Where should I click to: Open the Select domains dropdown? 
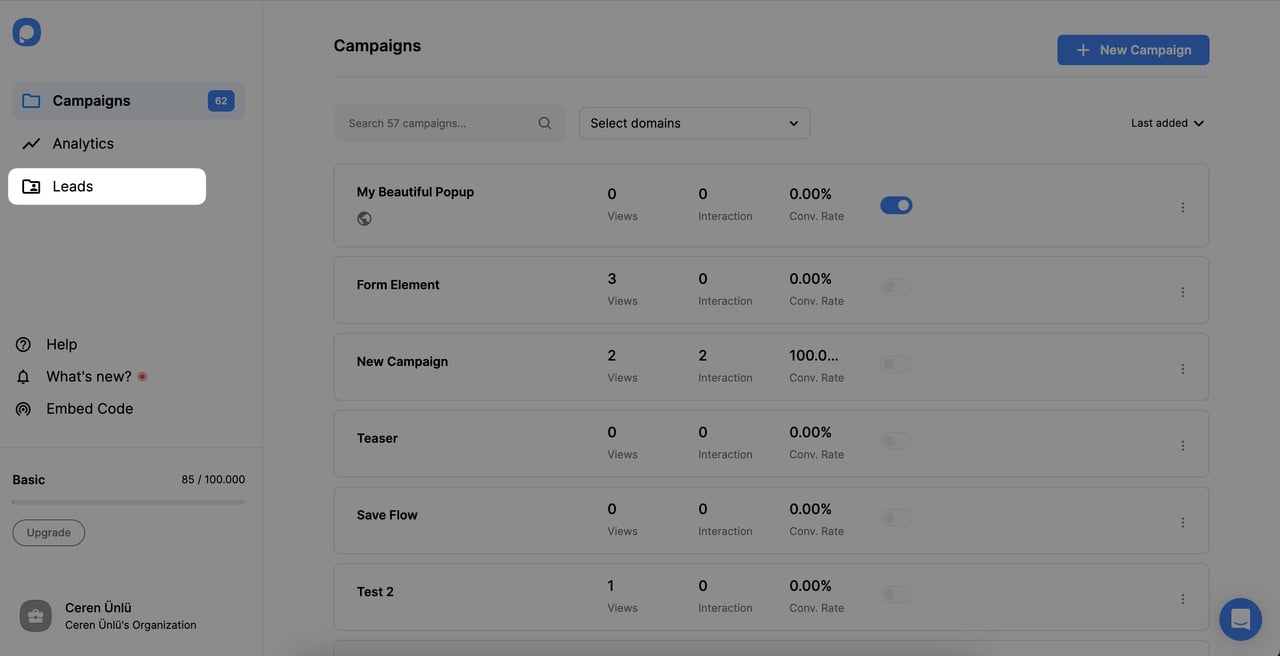coord(694,123)
